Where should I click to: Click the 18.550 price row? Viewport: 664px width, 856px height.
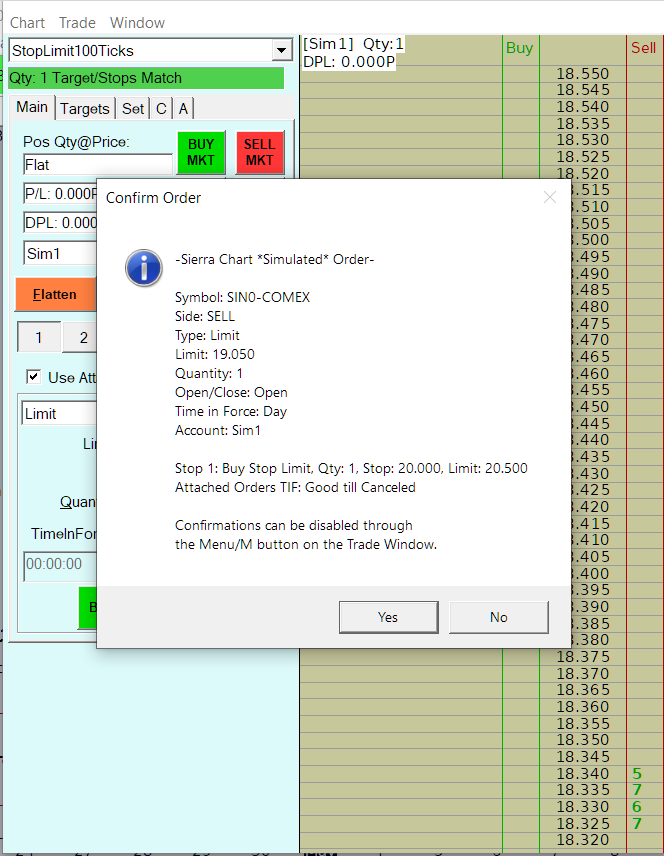(583, 74)
